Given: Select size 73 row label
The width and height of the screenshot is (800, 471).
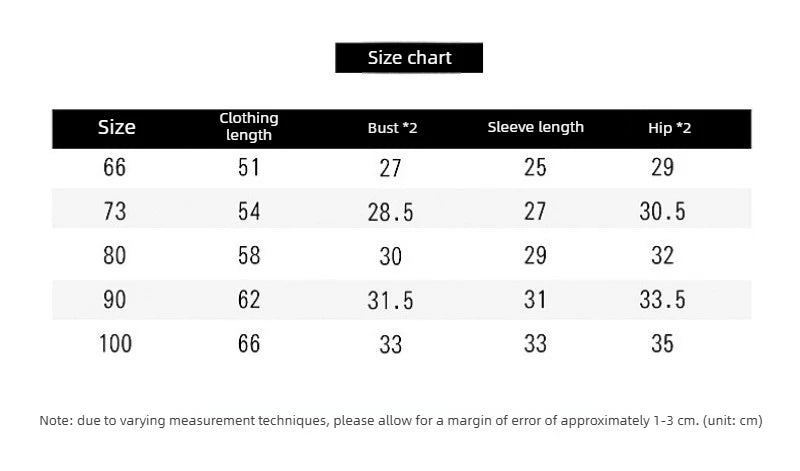Looking at the screenshot, I should [x=114, y=211].
